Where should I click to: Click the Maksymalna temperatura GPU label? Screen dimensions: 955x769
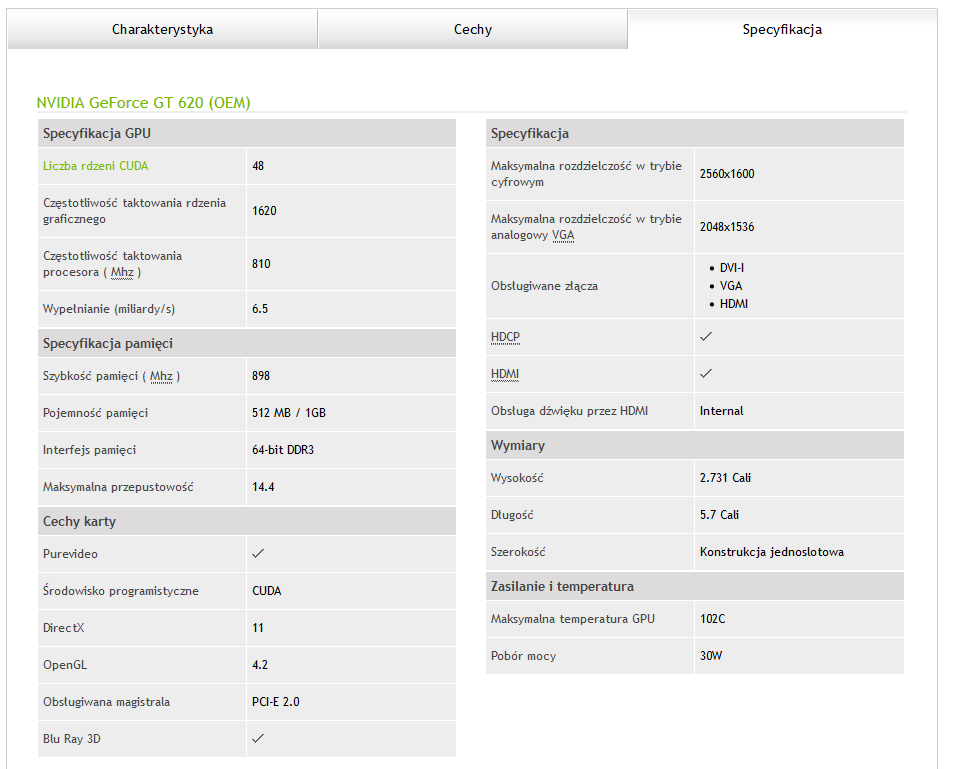(573, 619)
